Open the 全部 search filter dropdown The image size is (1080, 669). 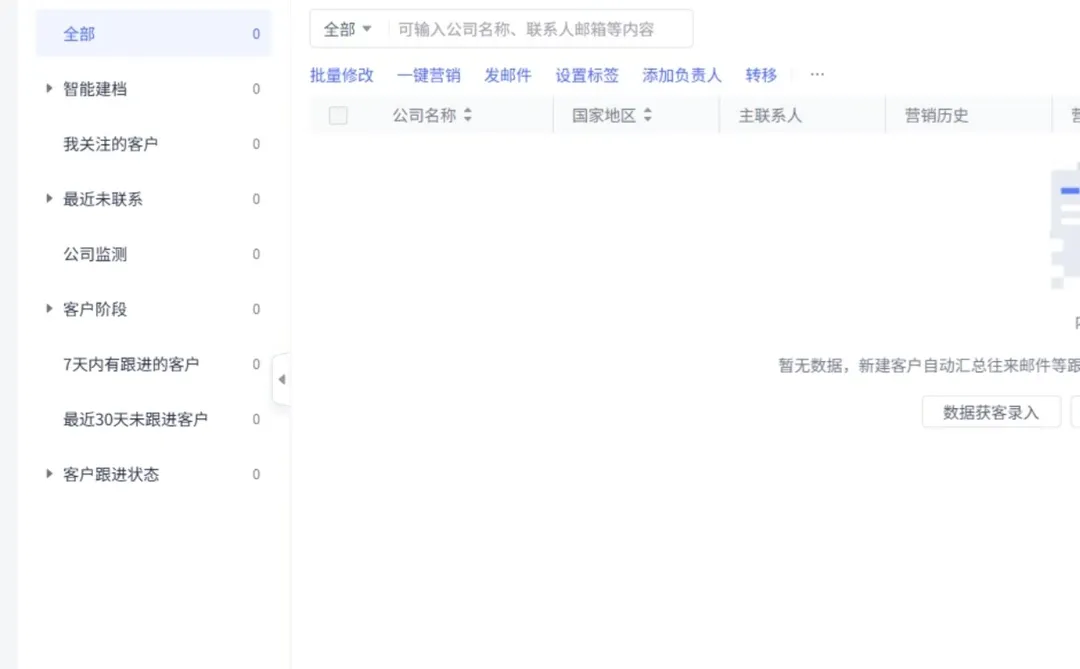tap(345, 29)
